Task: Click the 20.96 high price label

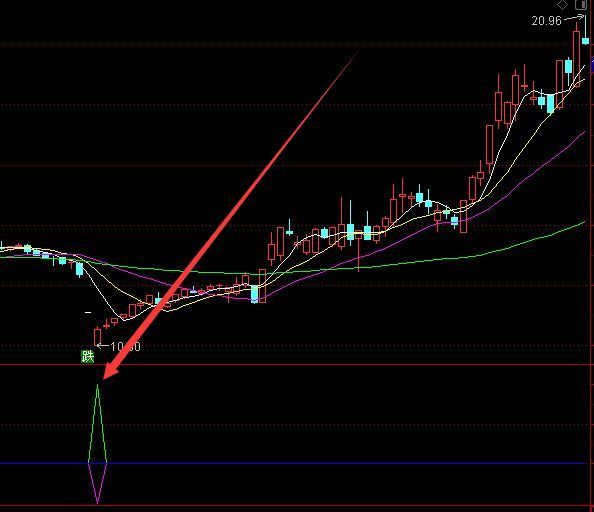Action: (546, 20)
